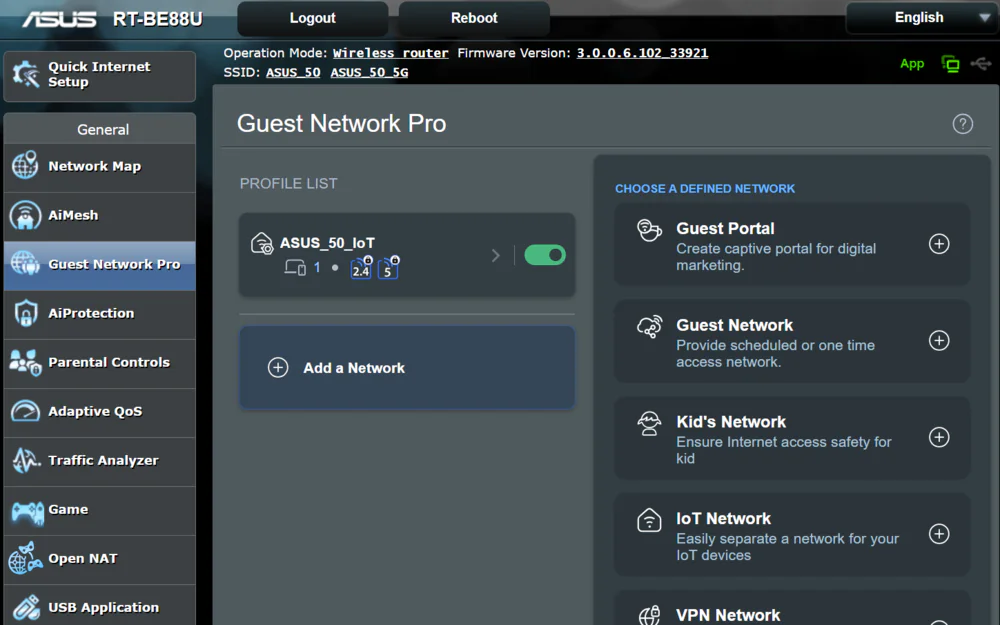Click the connected device count 1
The width and height of the screenshot is (1000, 625).
[x=317, y=268]
